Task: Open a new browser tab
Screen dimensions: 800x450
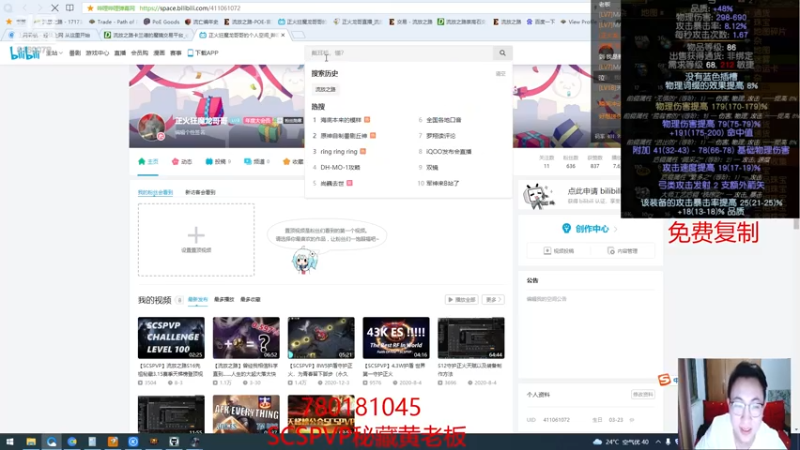Action: 298,35
